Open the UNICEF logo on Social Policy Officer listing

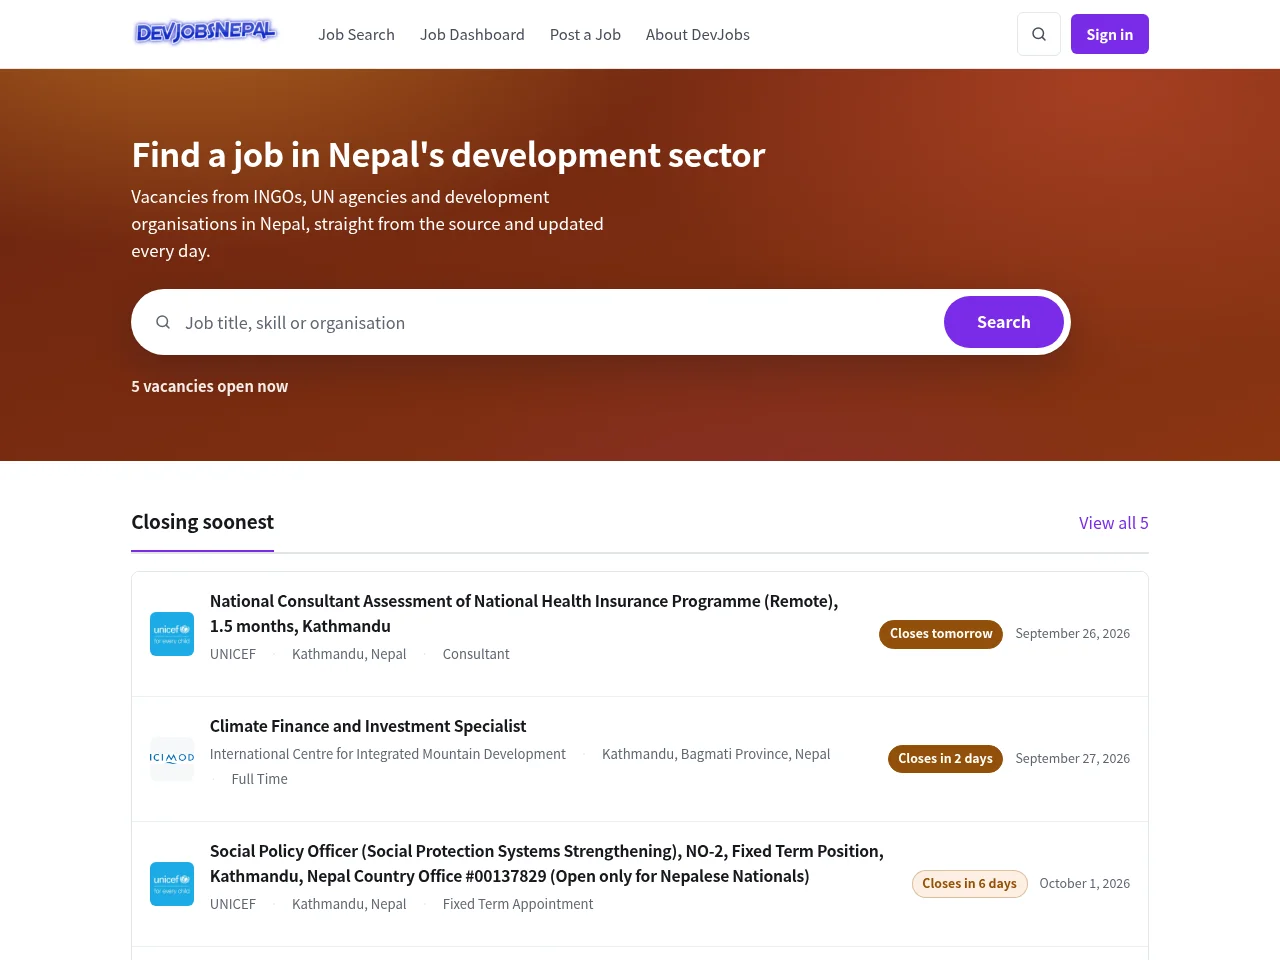click(172, 884)
